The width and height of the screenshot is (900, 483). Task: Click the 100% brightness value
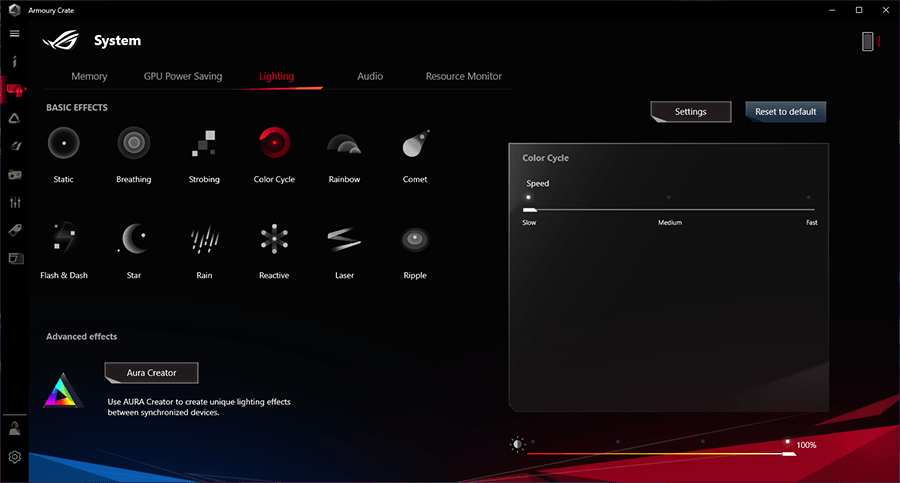click(806, 445)
